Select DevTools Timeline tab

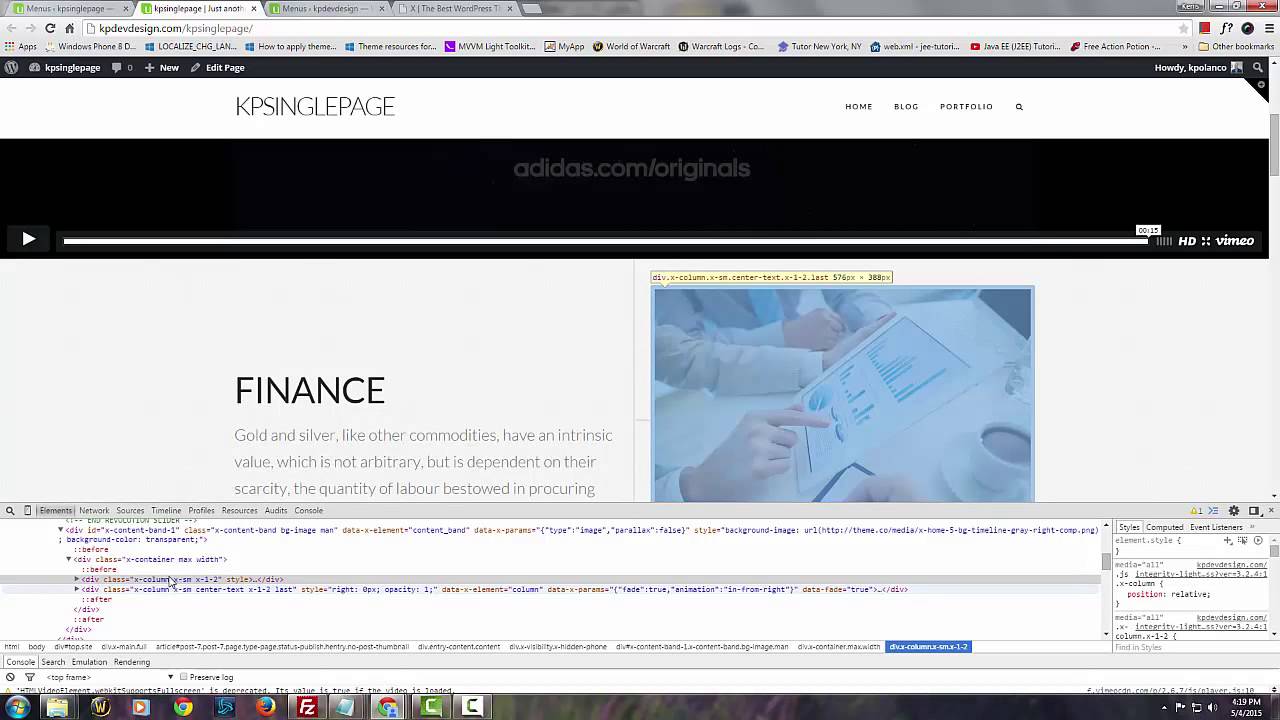166,510
